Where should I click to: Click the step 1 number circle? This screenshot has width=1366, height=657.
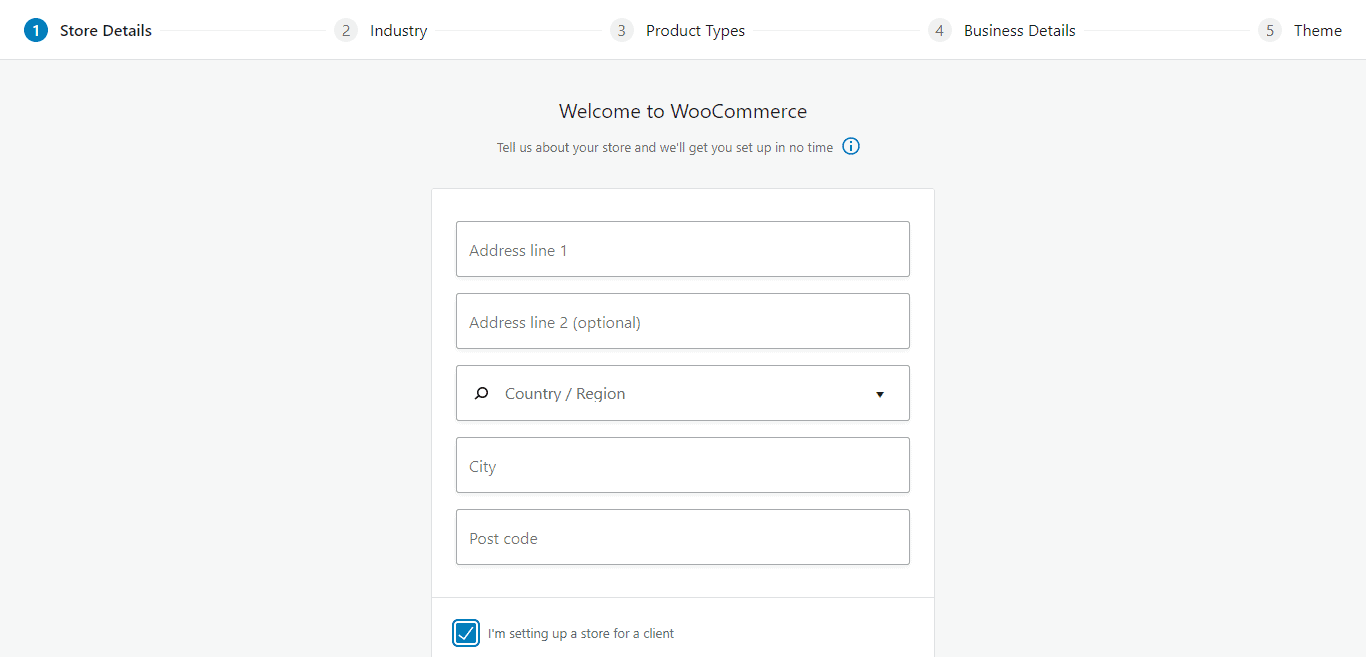[x=36, y=30]
